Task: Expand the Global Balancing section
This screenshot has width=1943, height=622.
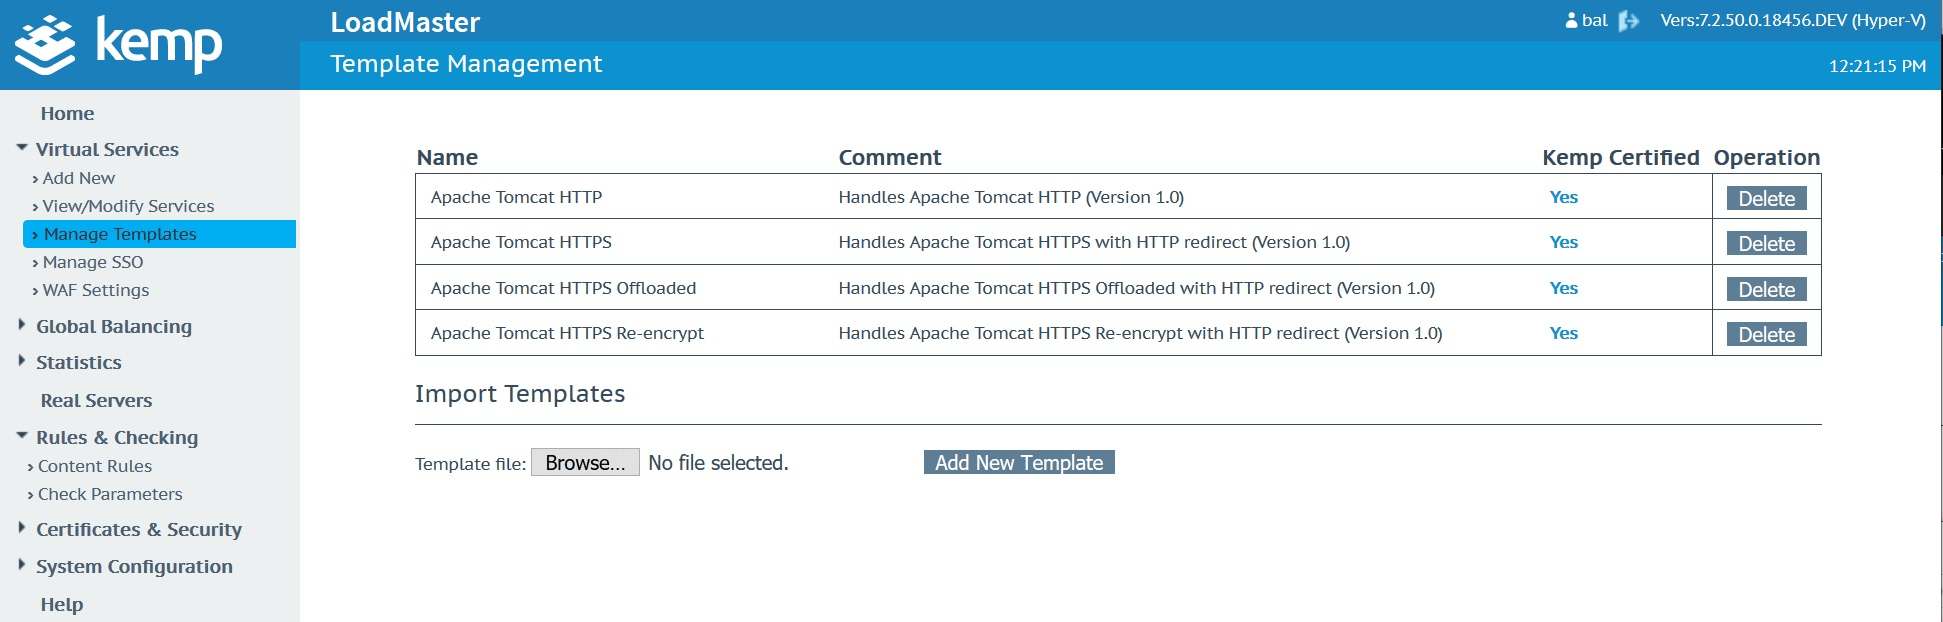Action: pos(22,325)
